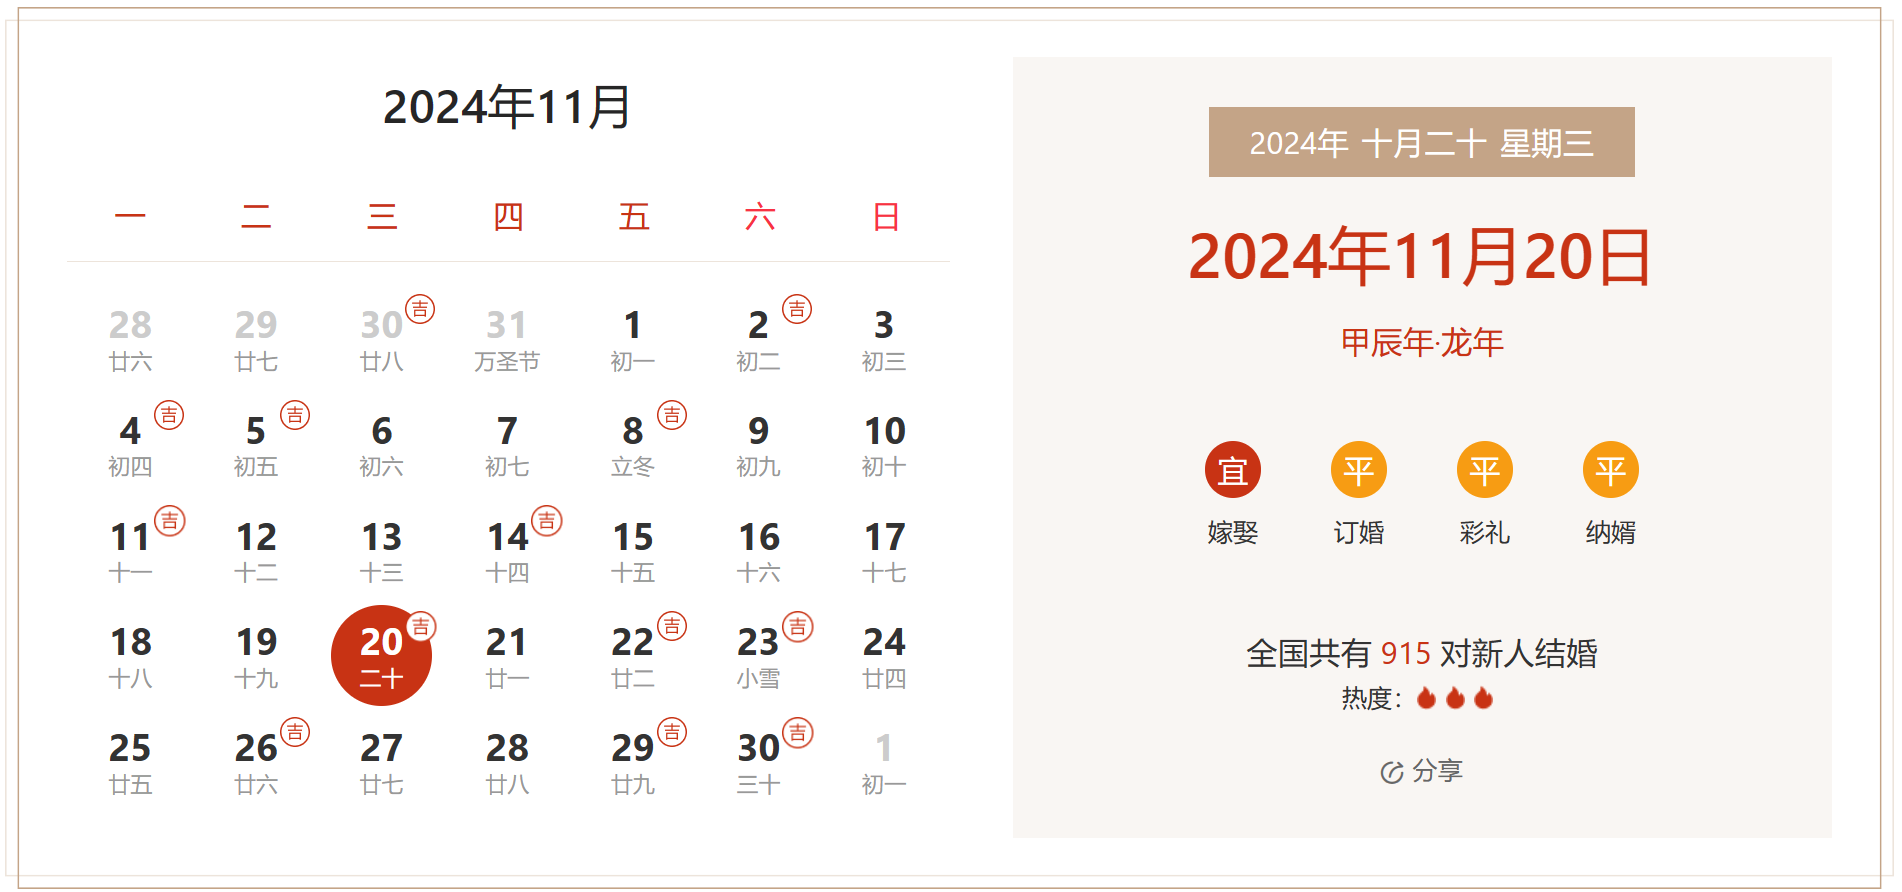This screenshot has height=892, width=1902.
Task: Click the 日 weekday column header
Action: coord(885,217)
